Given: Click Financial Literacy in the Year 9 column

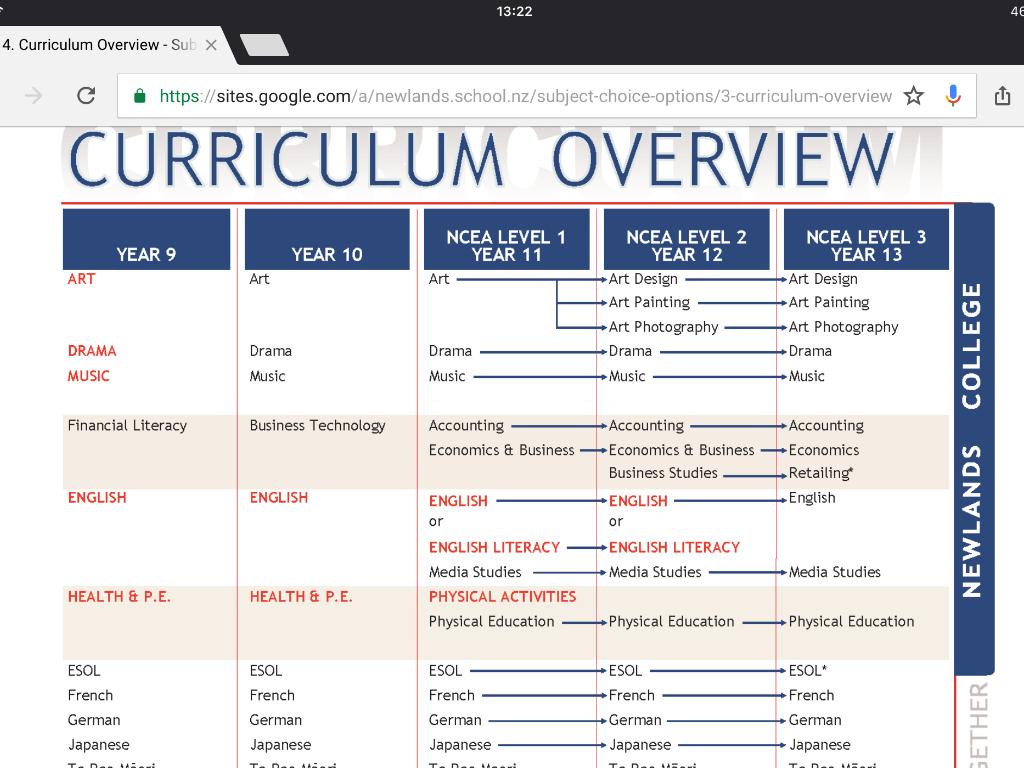Looking at the screenshot, I should [x=127, y=425].
